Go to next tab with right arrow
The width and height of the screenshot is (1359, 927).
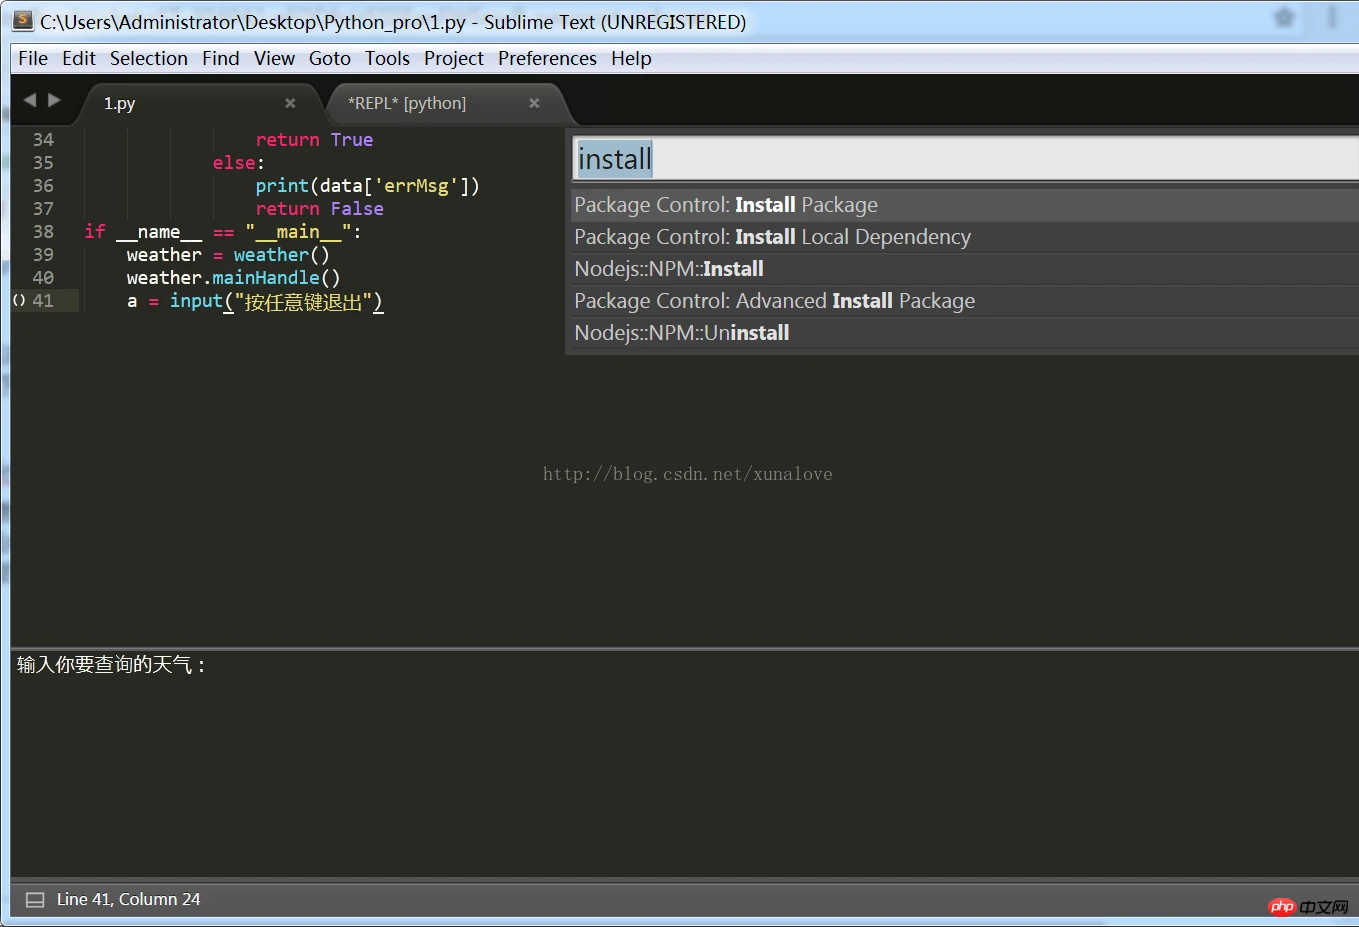point(54,100)
